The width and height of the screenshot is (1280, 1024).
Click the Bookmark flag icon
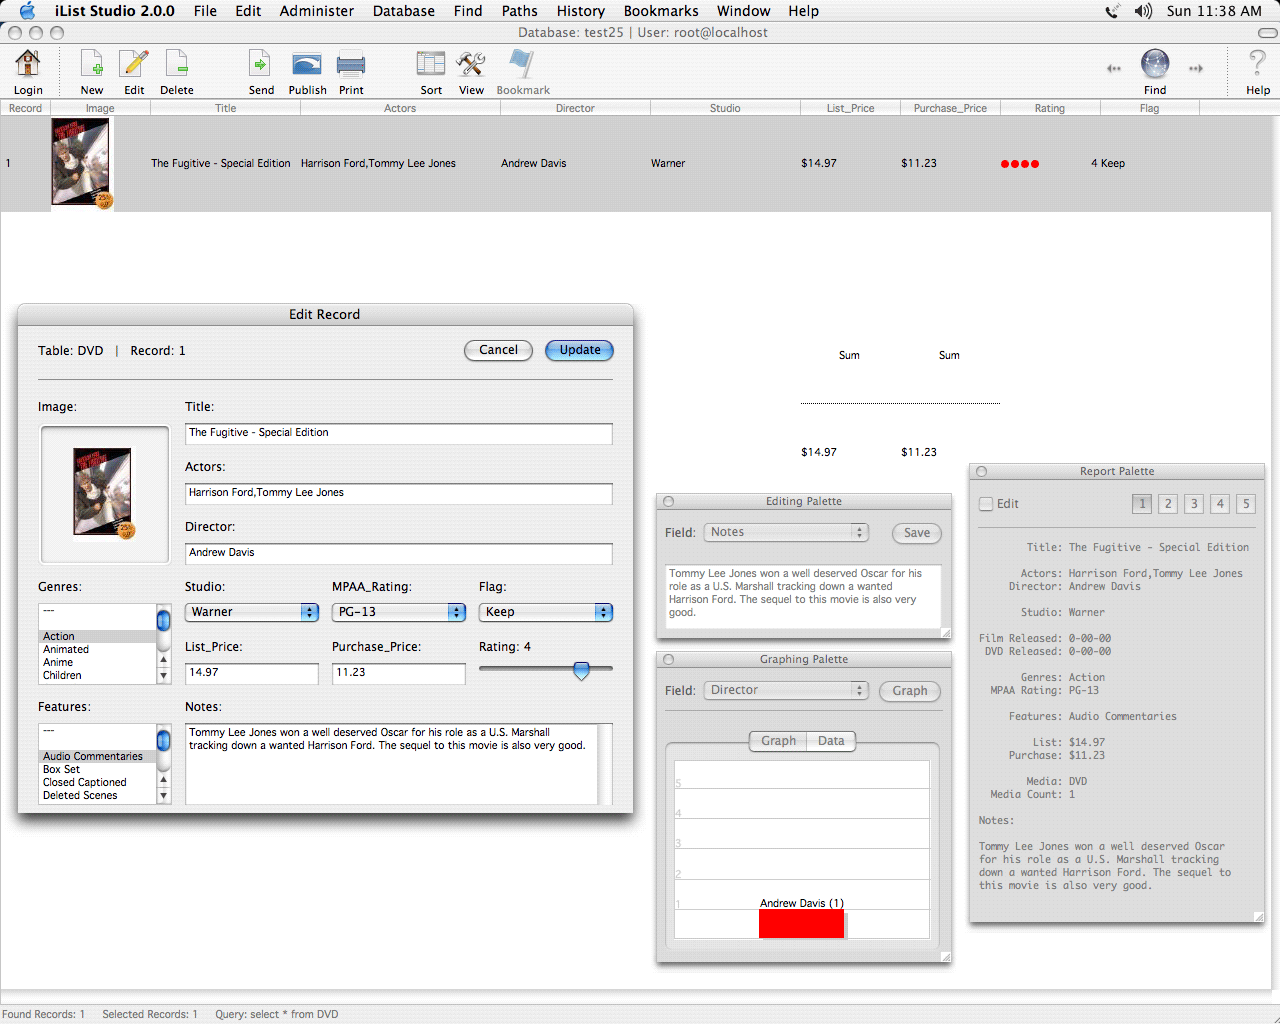pyautogui.click(x=522, y=64)
